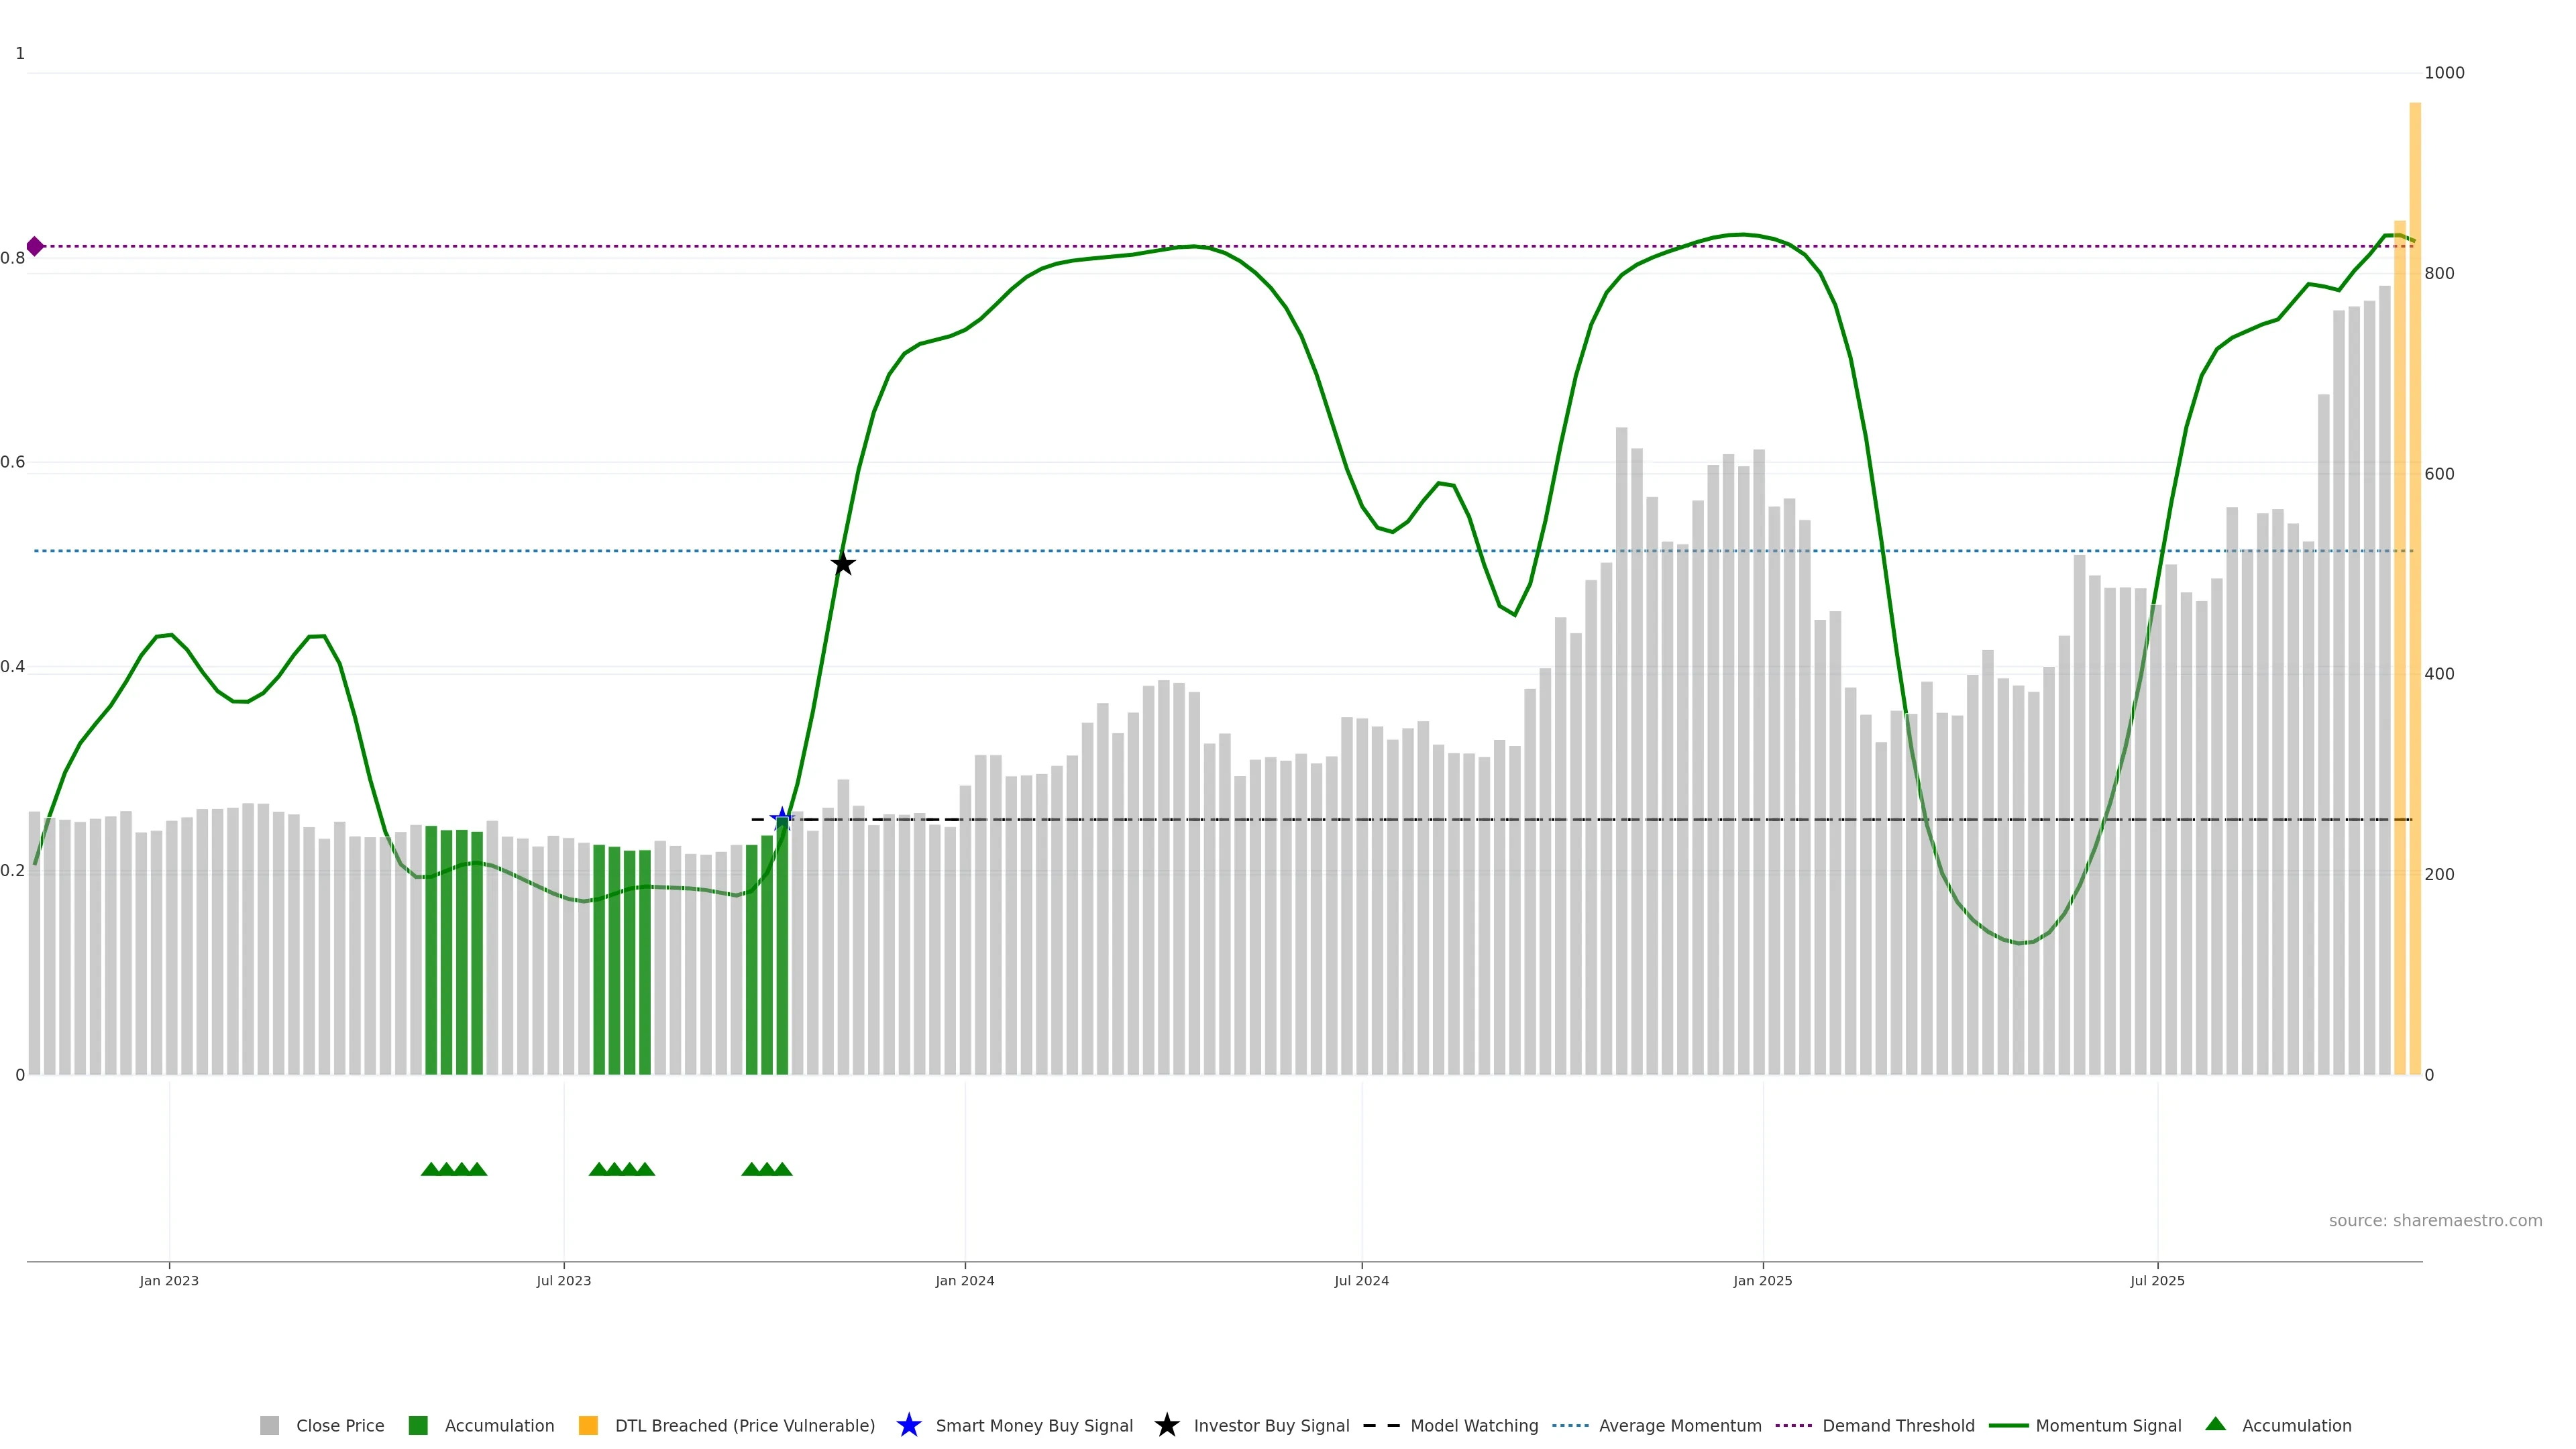The height and width of the screenshot is (1449, 2576).
Task: Click the Jan 2024 axis label
Action: [x=964, y=1280]
